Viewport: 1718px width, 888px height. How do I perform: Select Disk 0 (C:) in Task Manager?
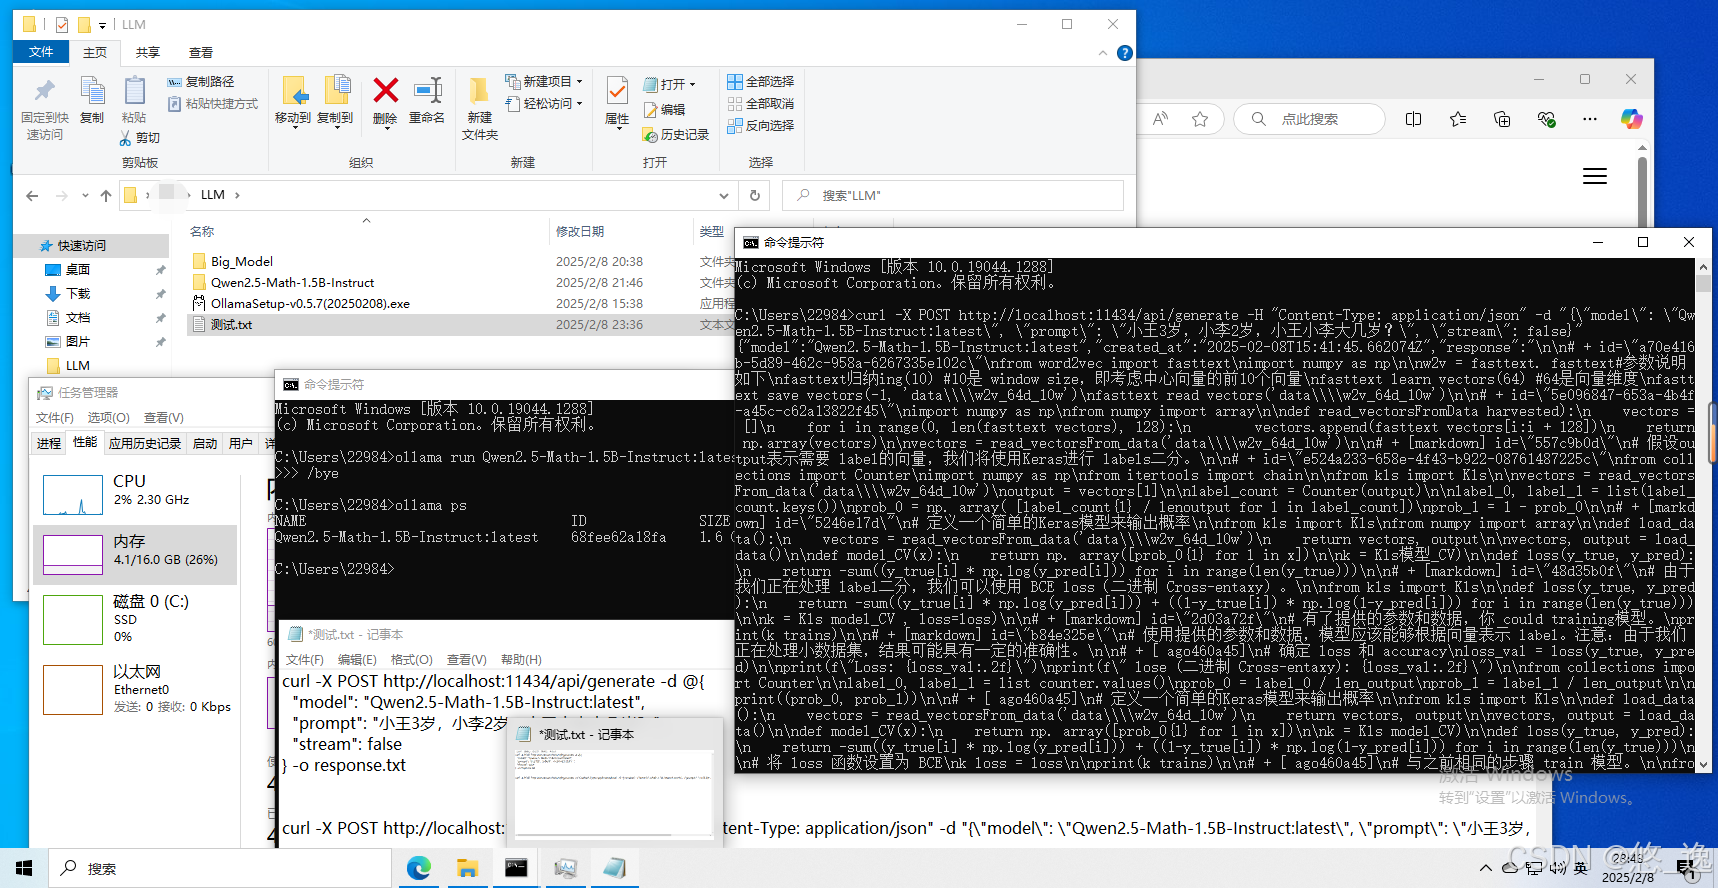(x=135, y=619)
